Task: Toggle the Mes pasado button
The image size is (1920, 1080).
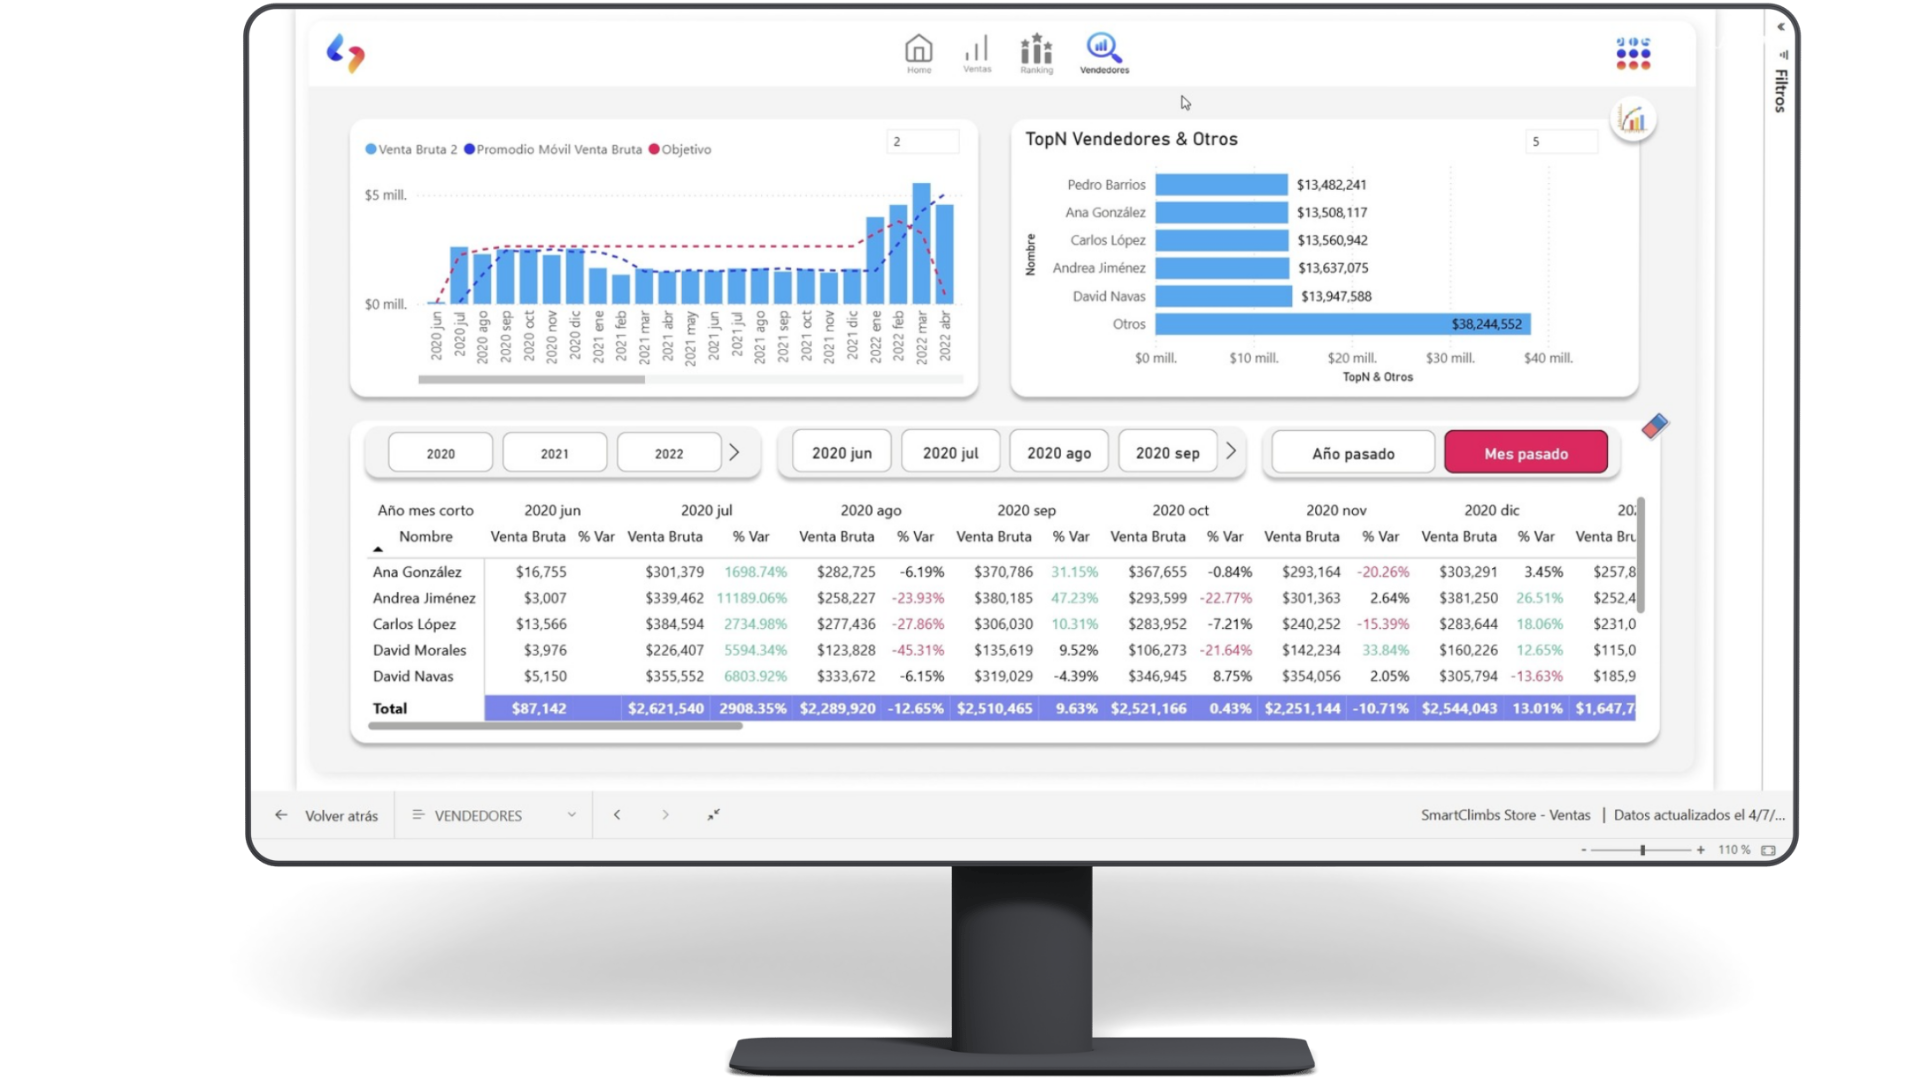Action: 1525,453
